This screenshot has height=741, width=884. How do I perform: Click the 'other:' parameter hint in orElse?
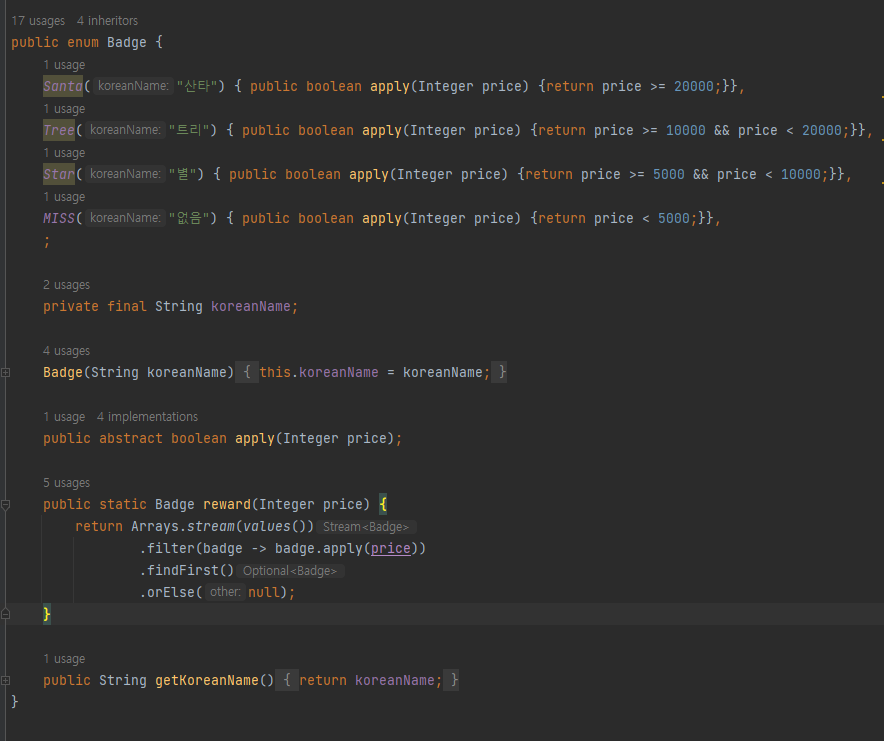coord(225,592)
